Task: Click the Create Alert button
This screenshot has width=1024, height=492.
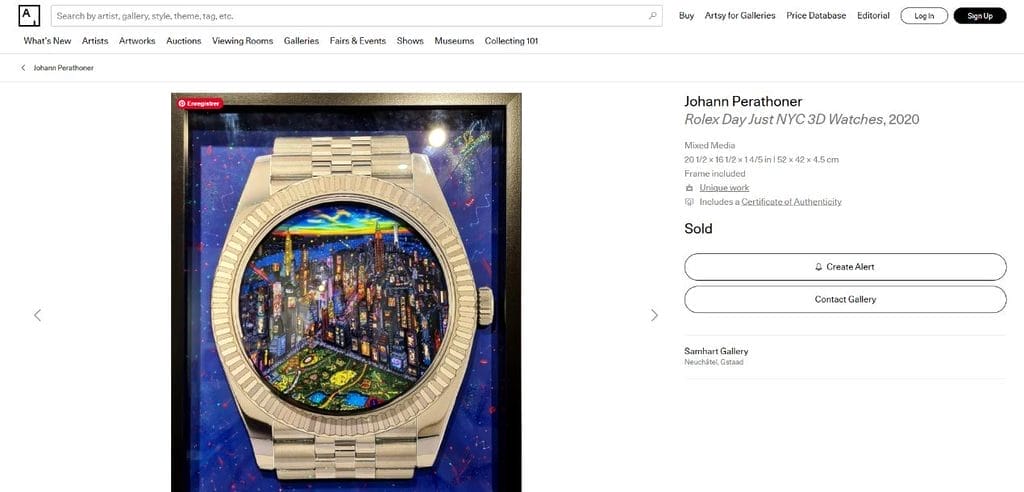Action: point(845,267)
